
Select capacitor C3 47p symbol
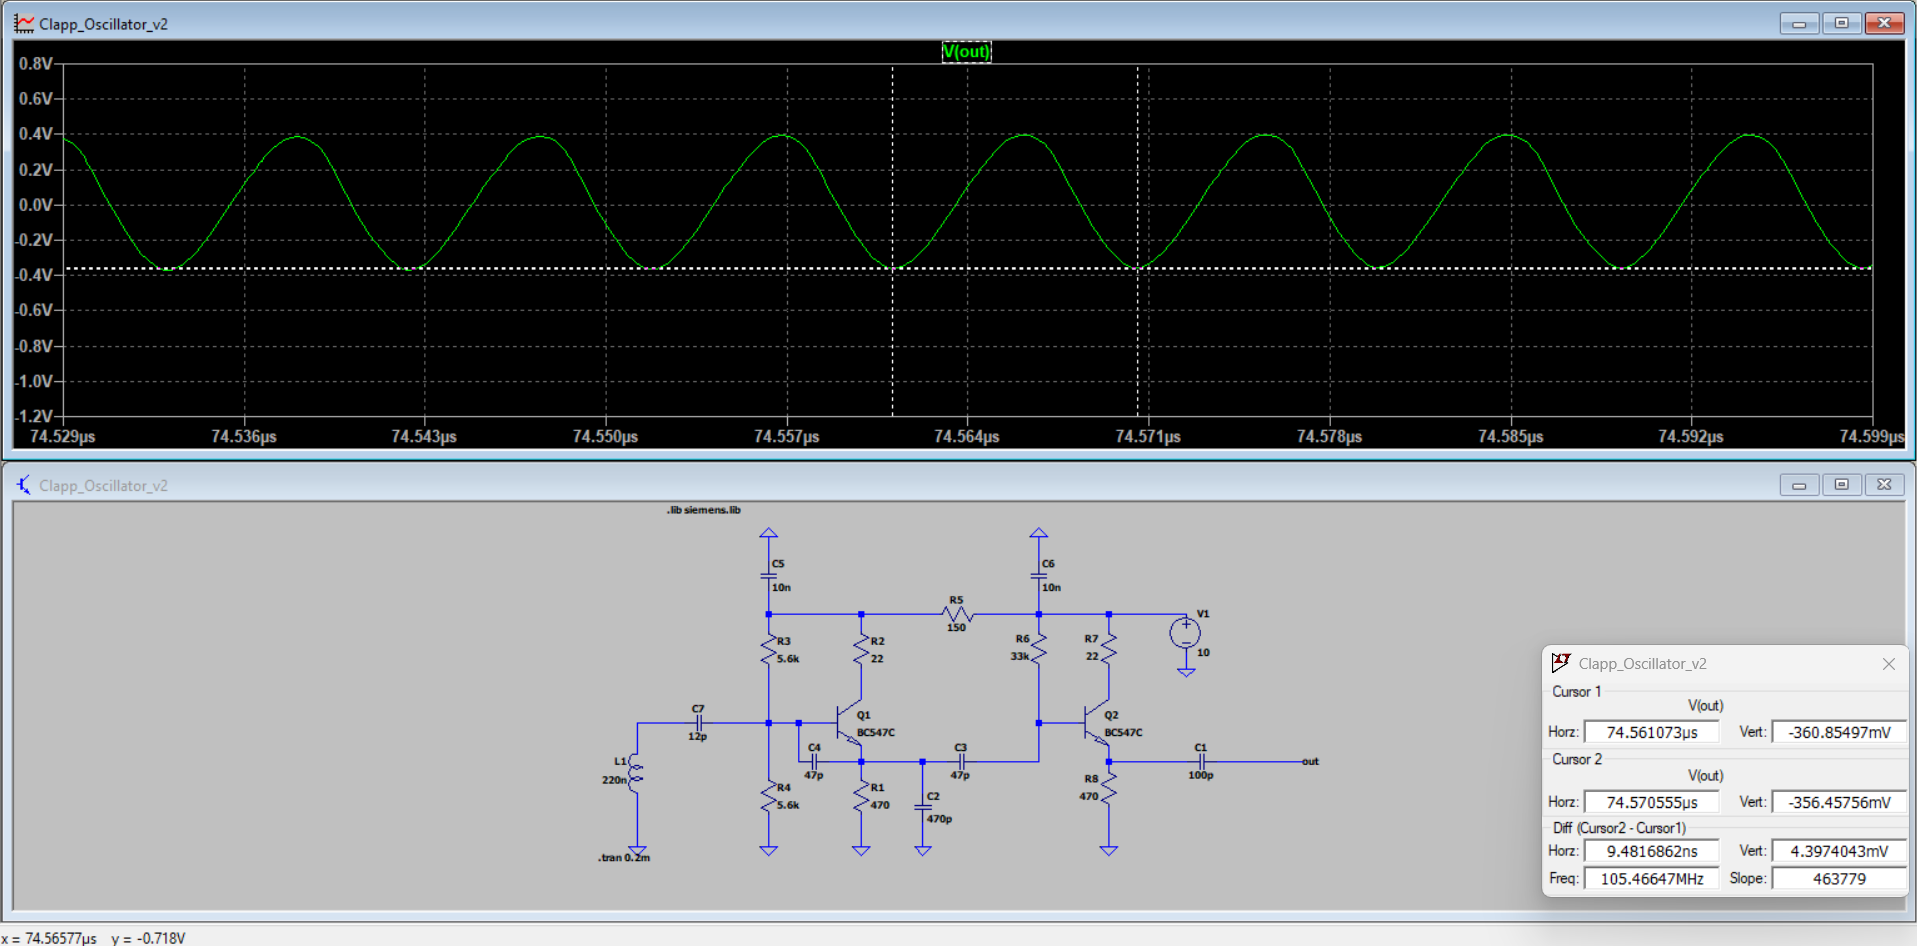coord(961,761)
